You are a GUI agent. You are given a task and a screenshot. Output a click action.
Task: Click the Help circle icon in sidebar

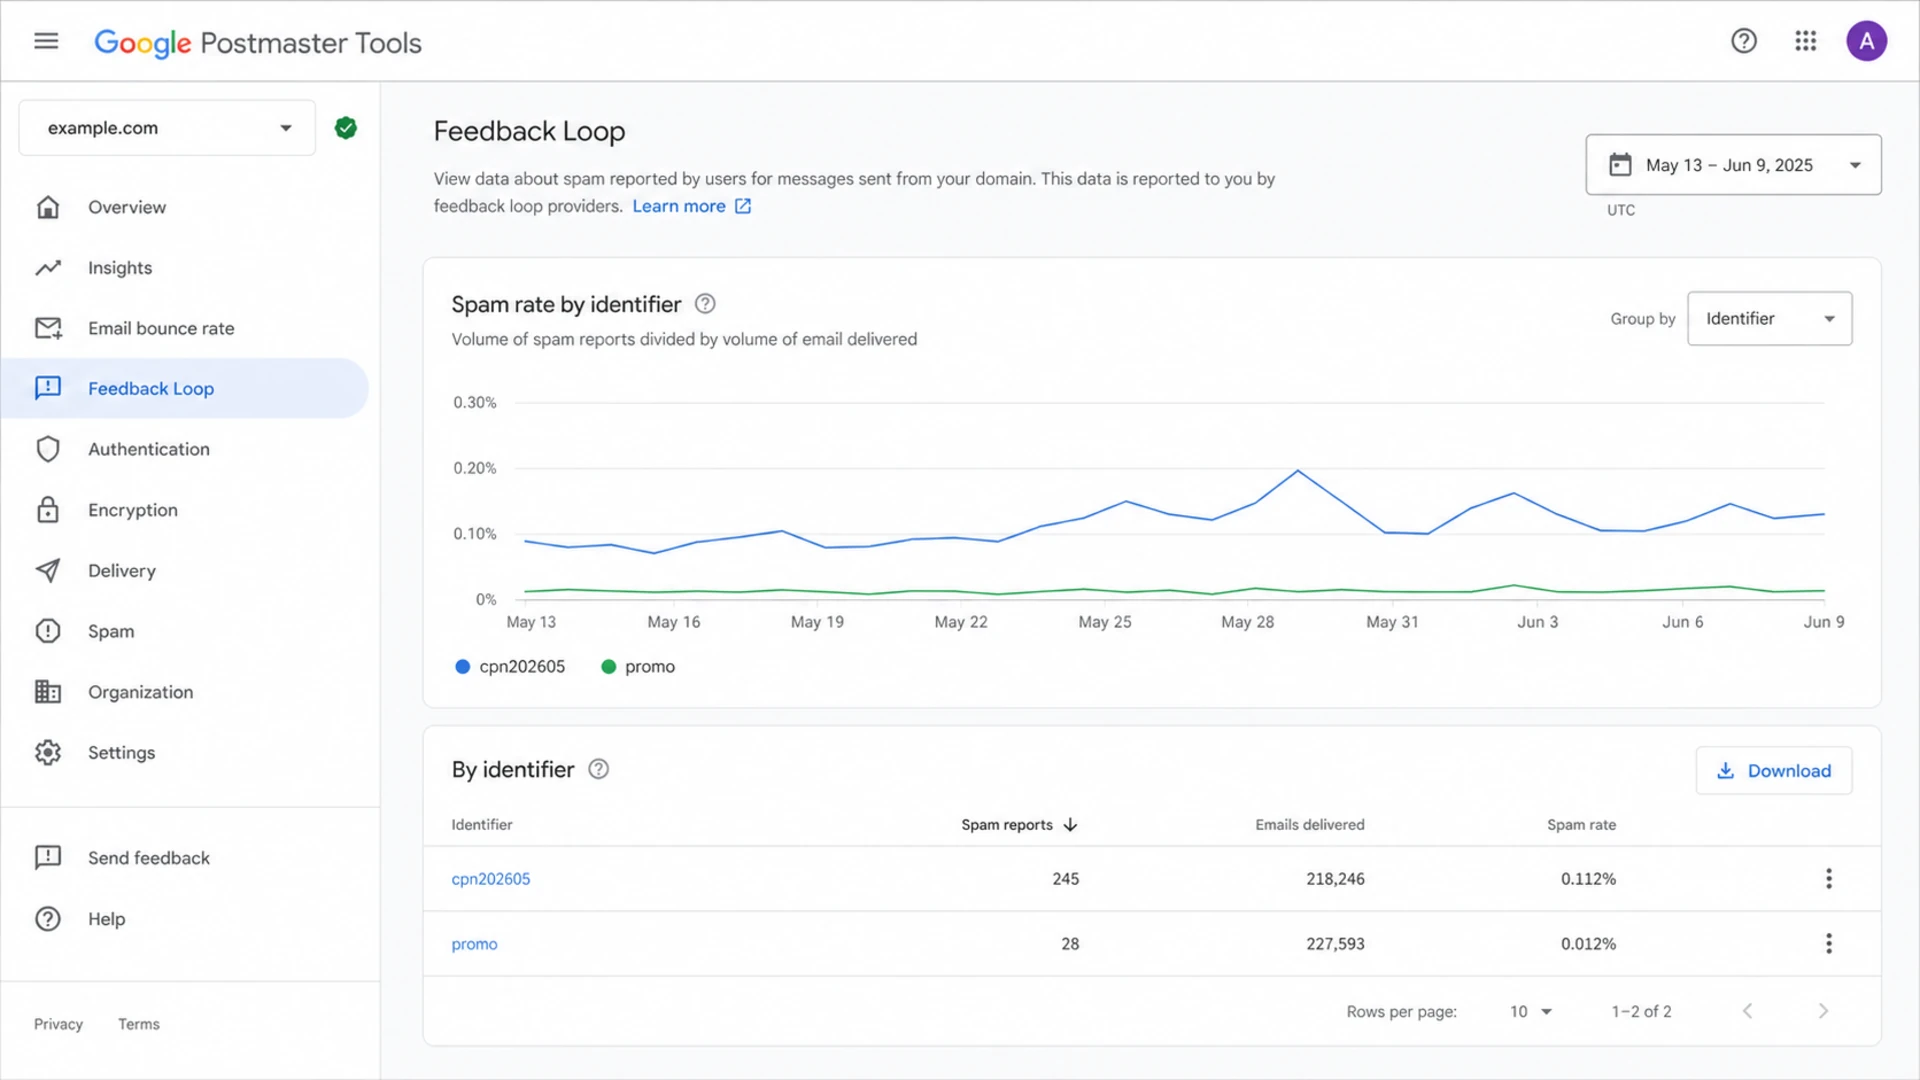48,919
